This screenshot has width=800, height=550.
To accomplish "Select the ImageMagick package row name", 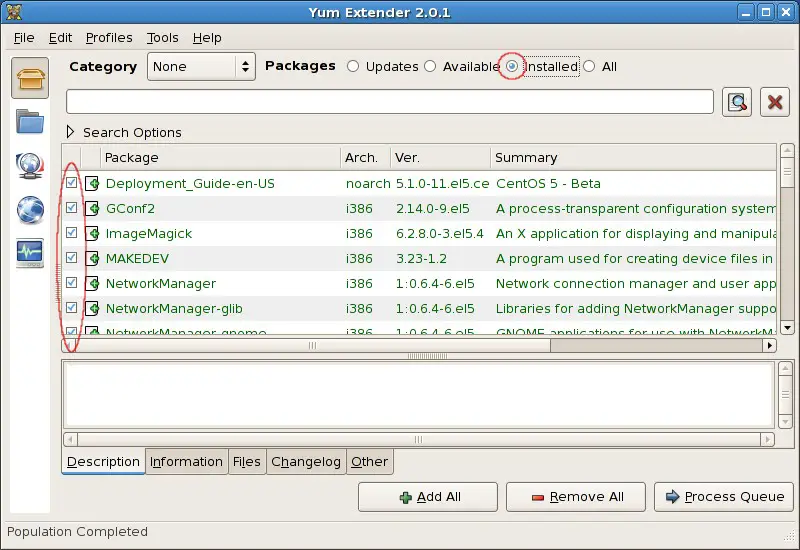I will coord(148,234).
